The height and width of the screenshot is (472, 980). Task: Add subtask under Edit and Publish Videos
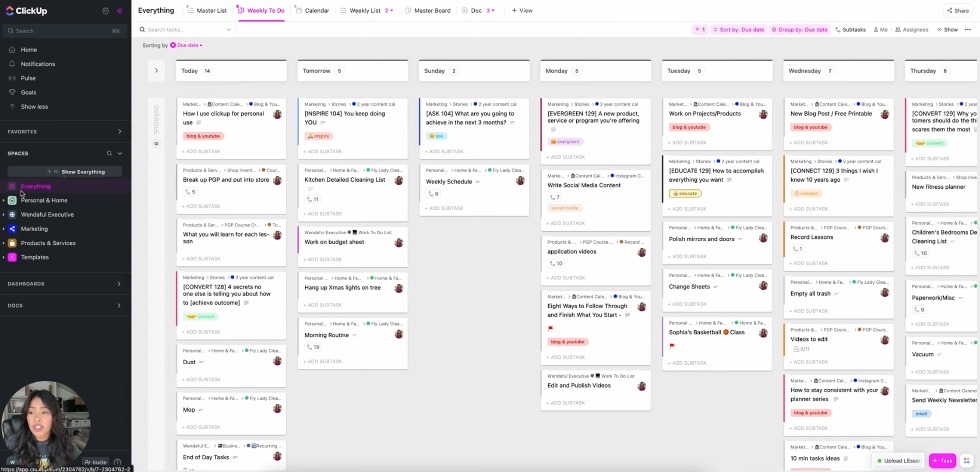click(x=566, y=403)
